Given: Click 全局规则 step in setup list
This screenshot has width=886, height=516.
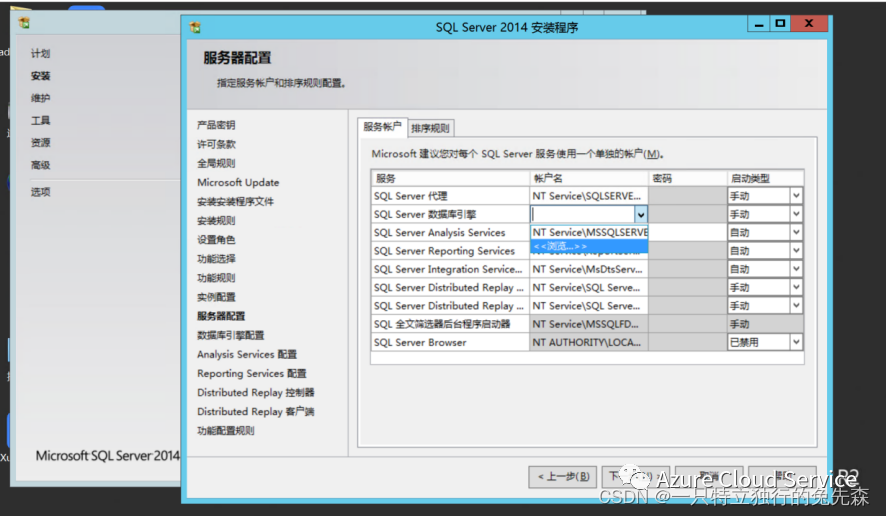Looking at the screenshot, I should tap(216, 163).
